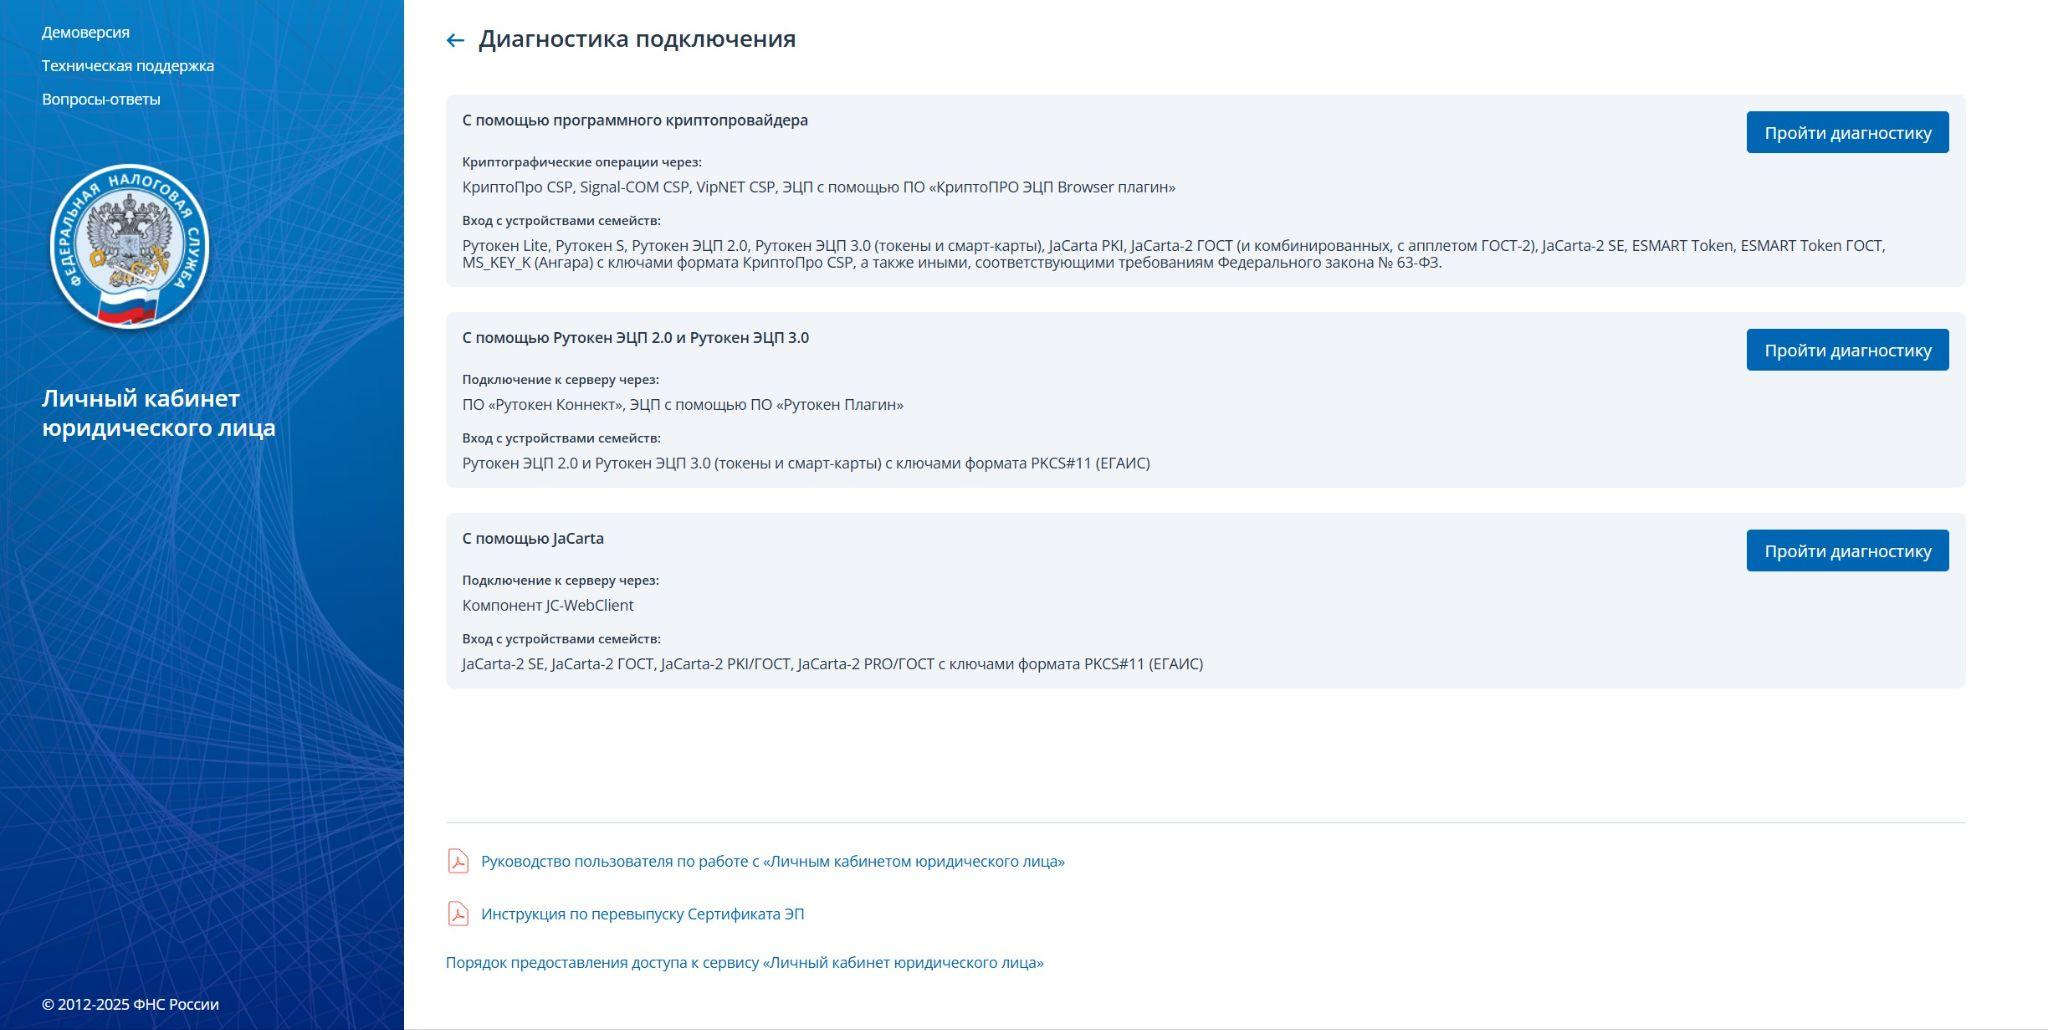Open Инструкция по перевыпуску Сертификата ЭП link
The image size is (2048, 1030).
(642, 914)
